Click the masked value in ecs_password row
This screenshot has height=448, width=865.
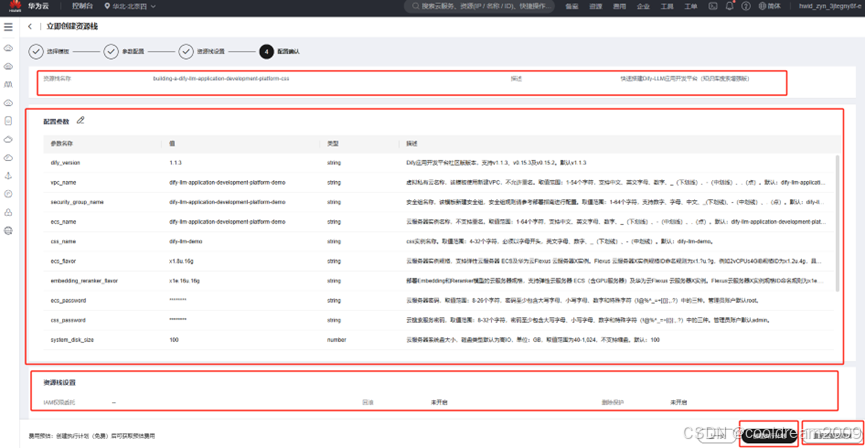[178, 301]
